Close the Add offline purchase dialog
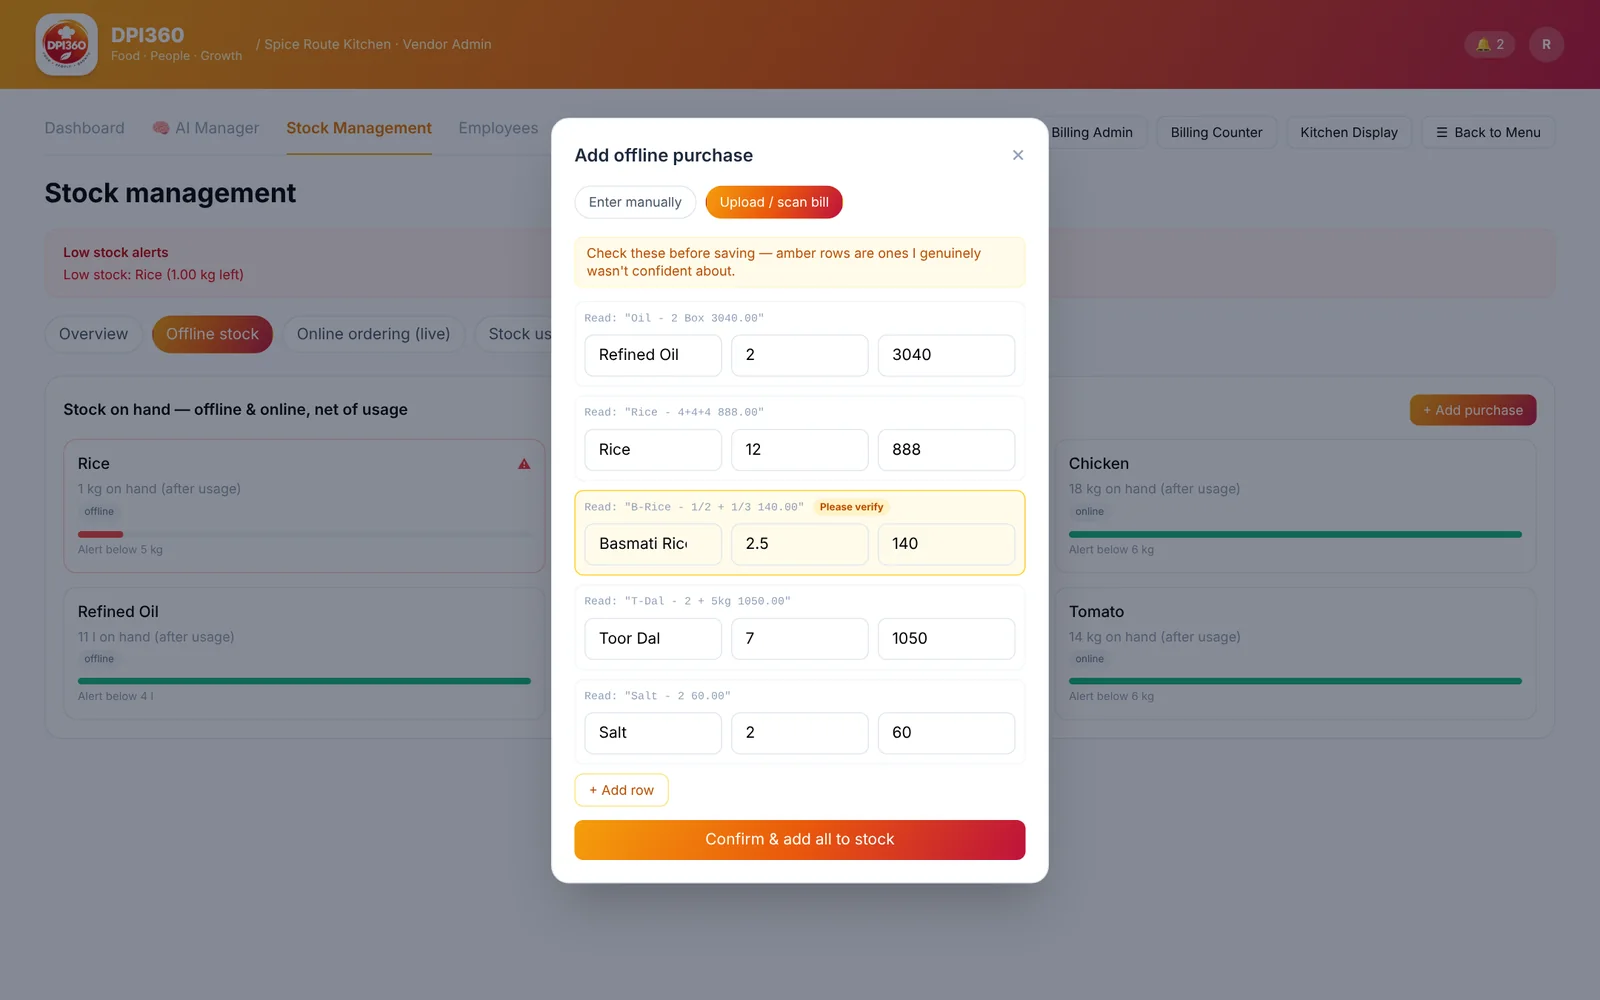The height and width of the screenshot is (1000, 1600). click(x=1018, y=155)
